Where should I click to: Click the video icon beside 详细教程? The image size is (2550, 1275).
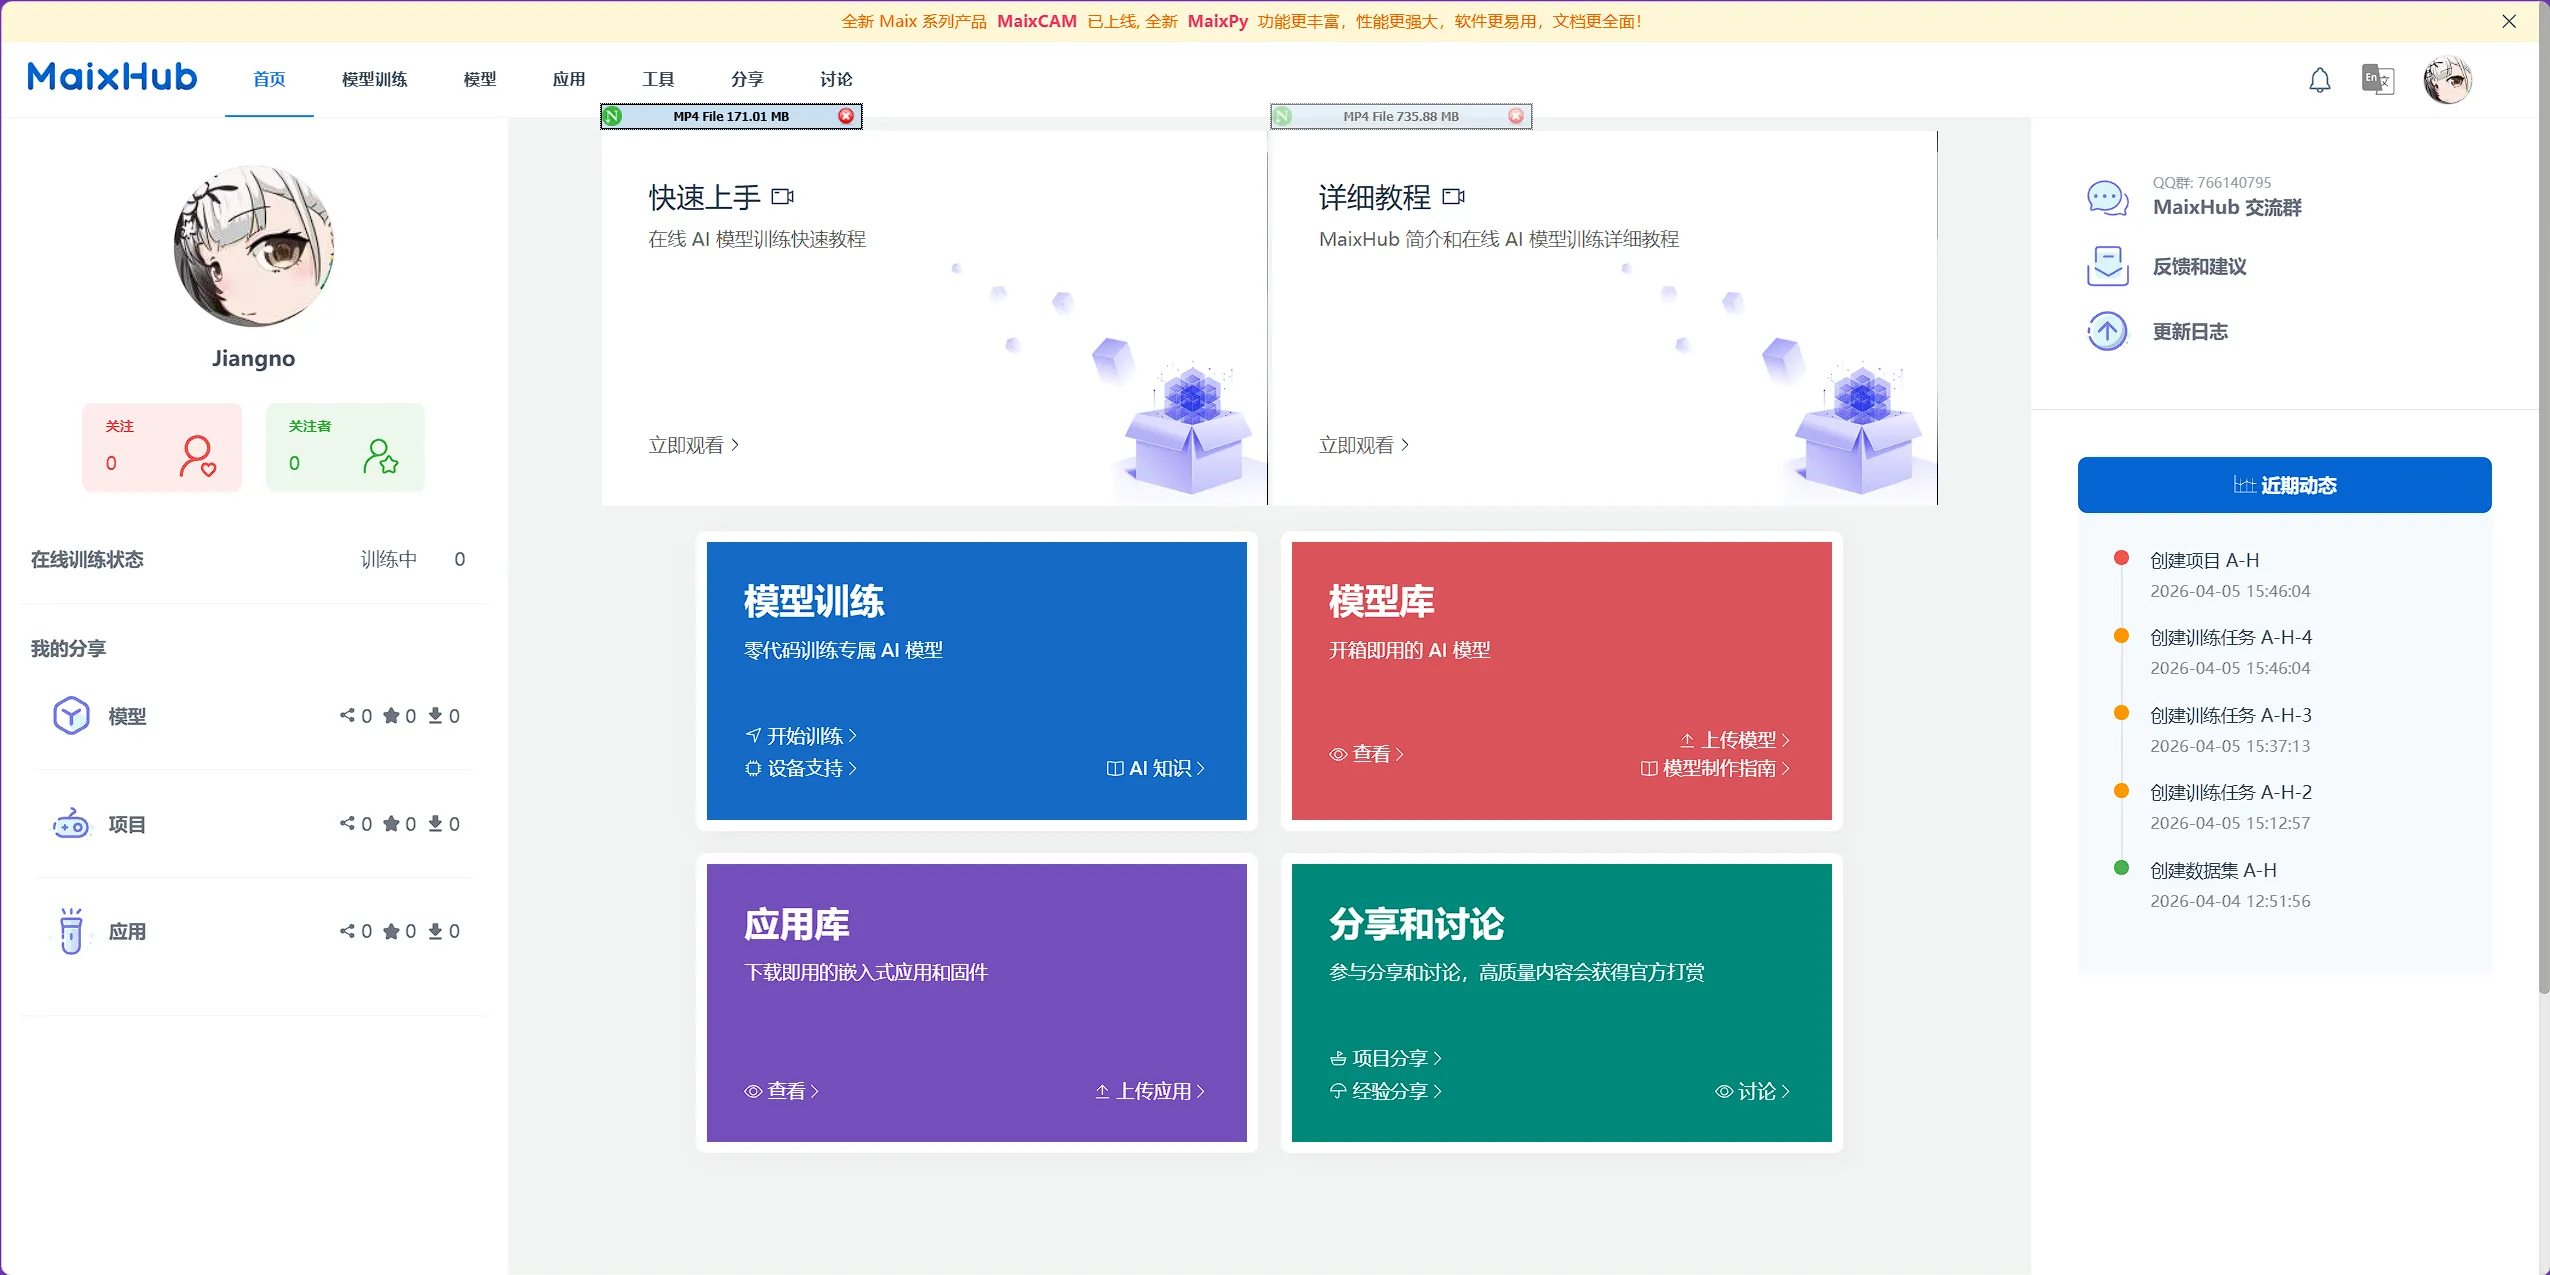point(1454,197)
